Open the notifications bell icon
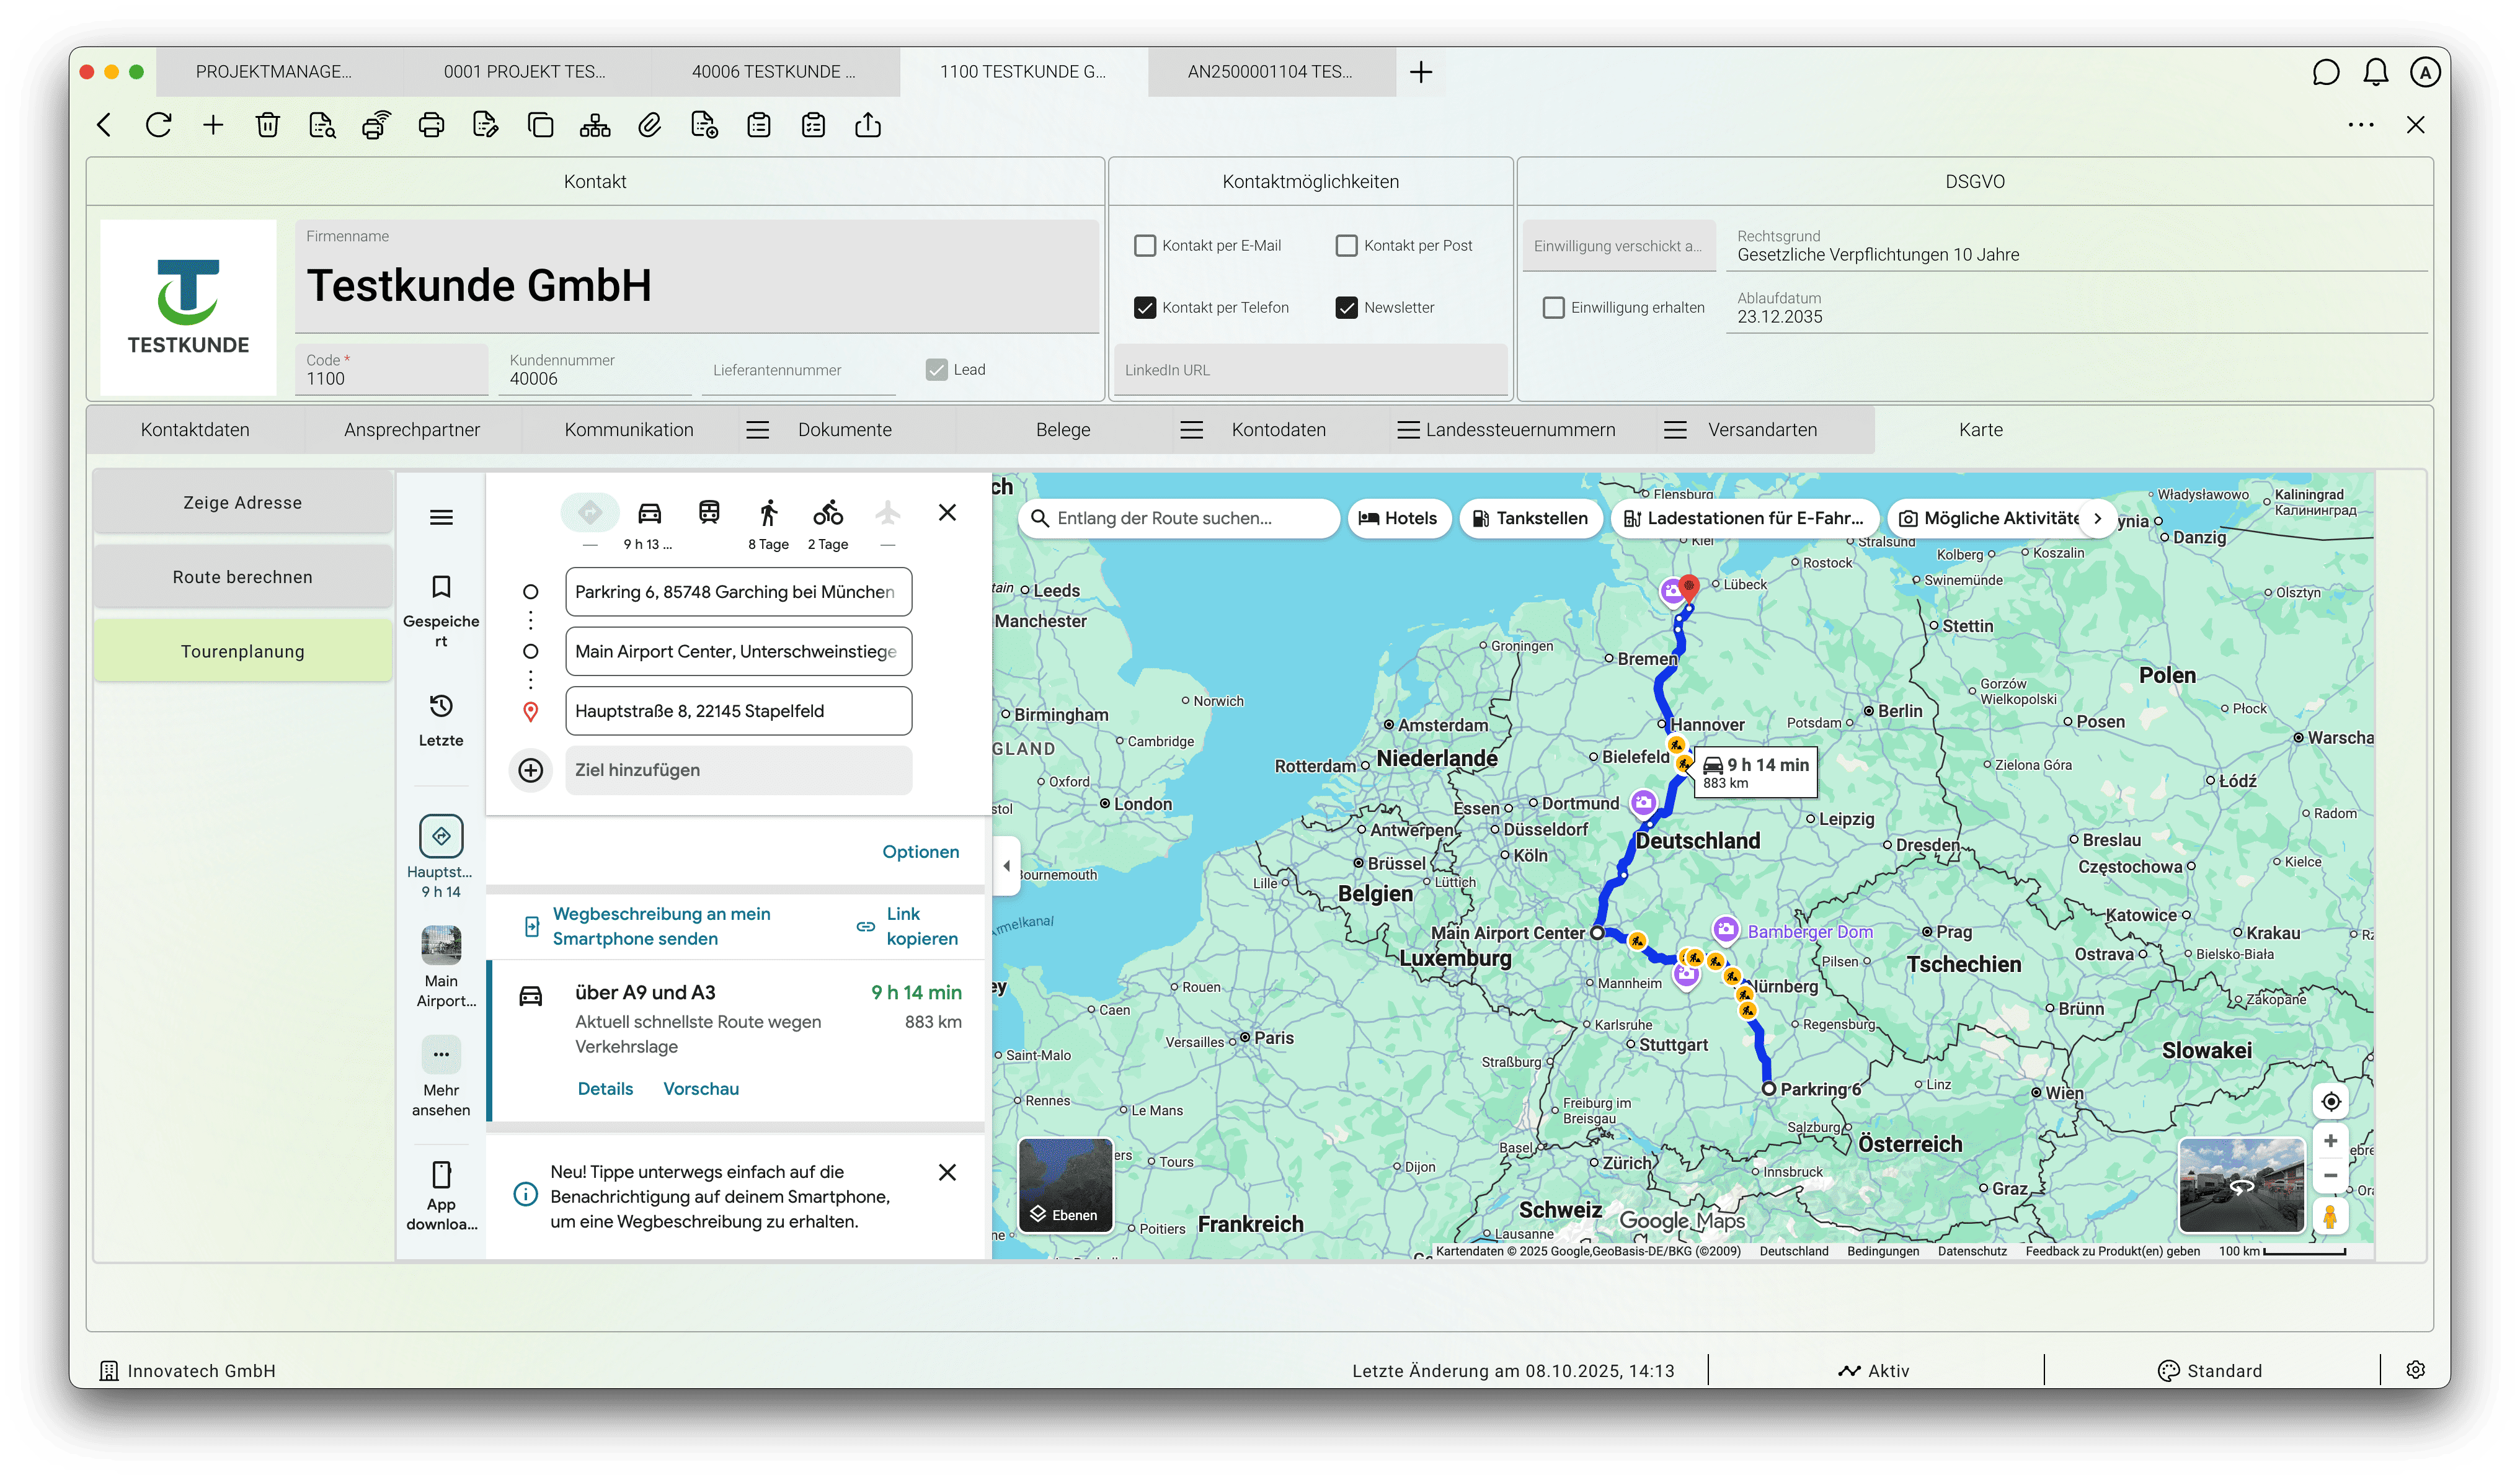The width and height of the screenshot is (2520, 1480). point(2376,72)
